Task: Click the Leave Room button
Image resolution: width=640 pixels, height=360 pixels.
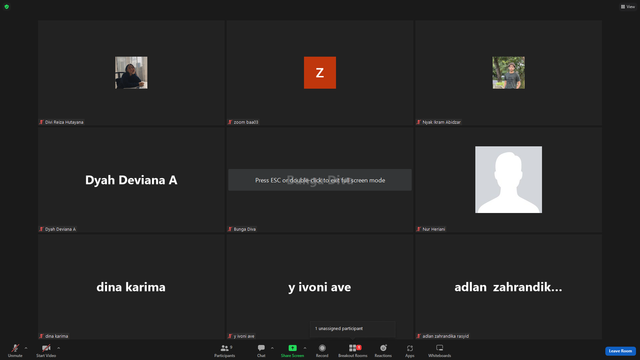Action: coord(620,351)
